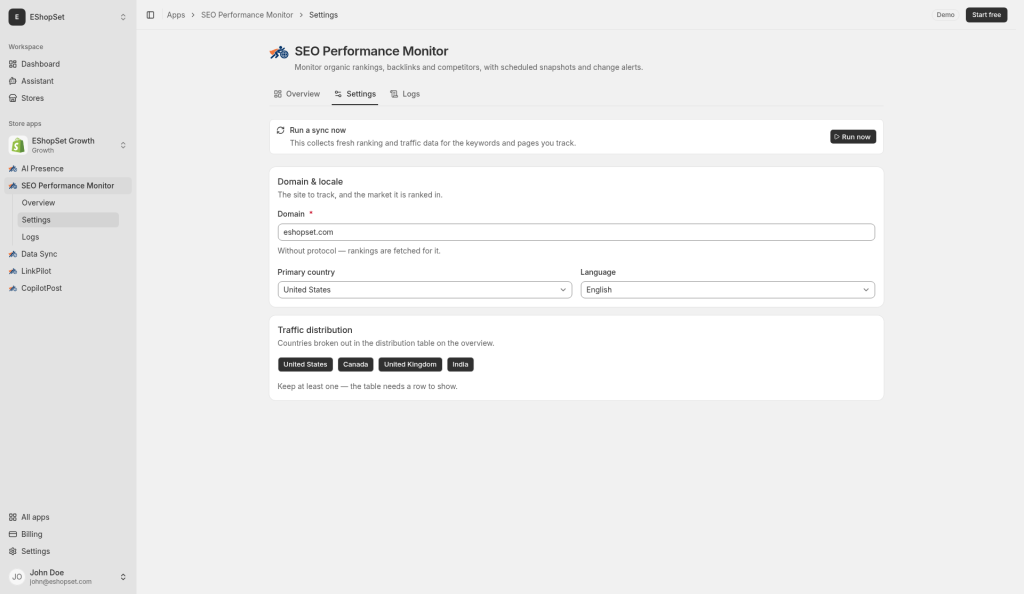Viewport: 1024px width, 594px height.
Task: Click the CopilotPost app icon
Action: click(x=12, y=288)
